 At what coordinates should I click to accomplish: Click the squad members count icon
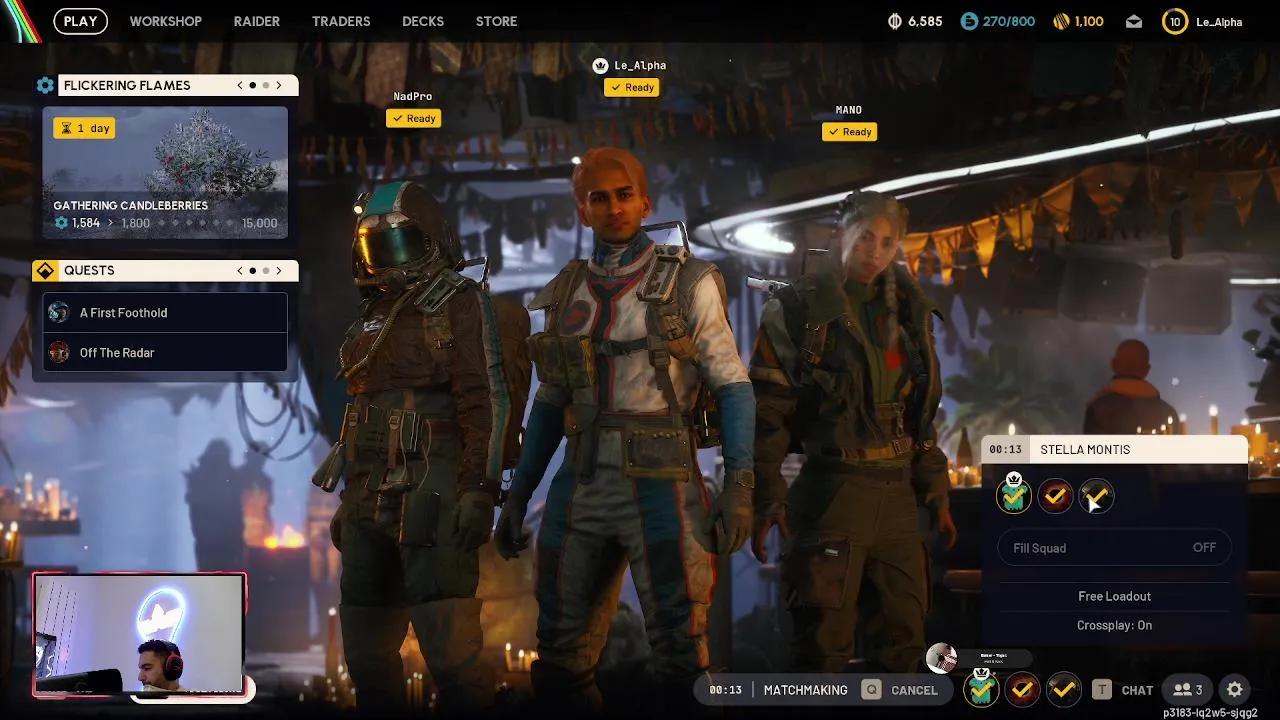1188,689
